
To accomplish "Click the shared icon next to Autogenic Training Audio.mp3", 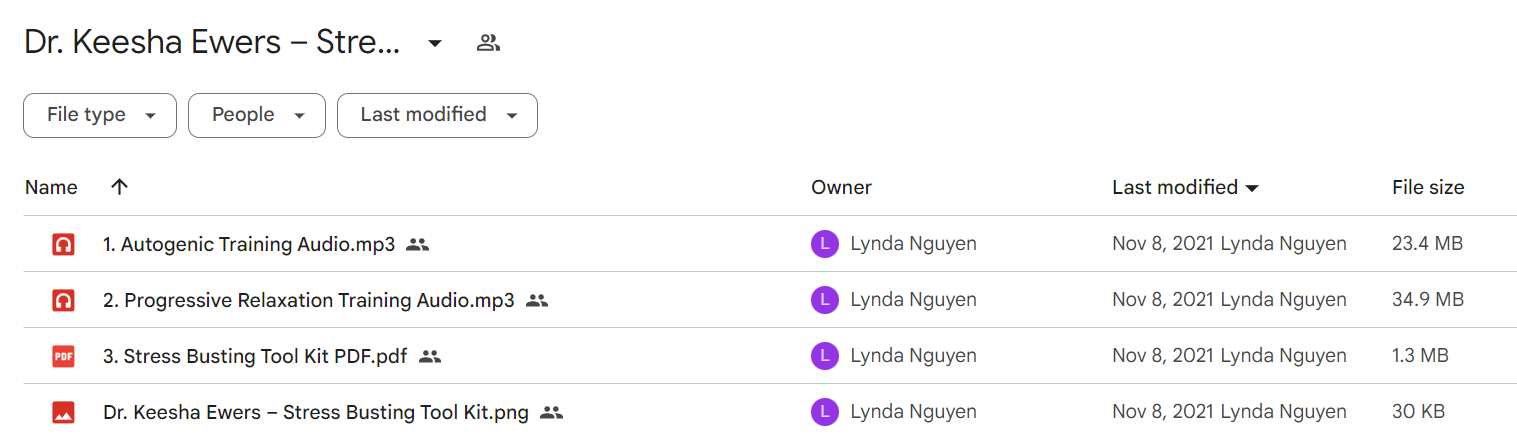I will (418, 244).
